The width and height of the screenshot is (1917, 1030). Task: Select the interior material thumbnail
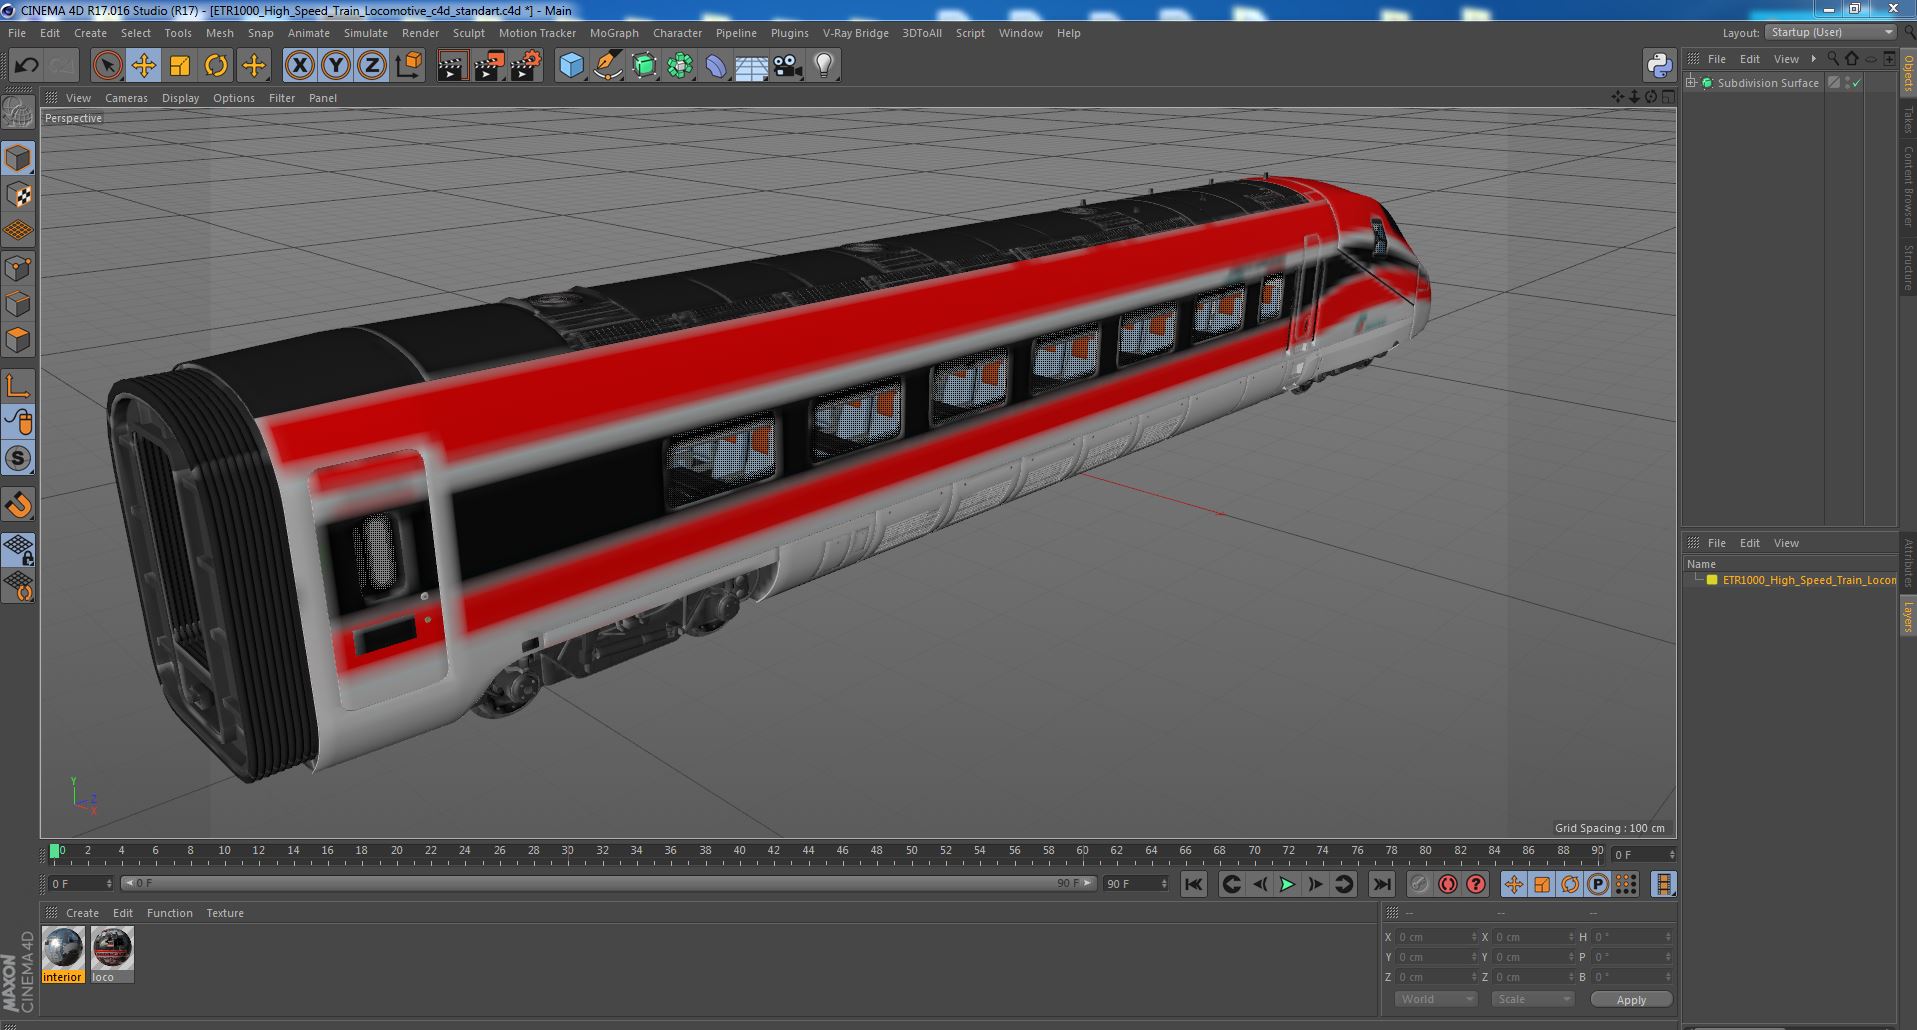pyautogui.click(x=62, y=948)
